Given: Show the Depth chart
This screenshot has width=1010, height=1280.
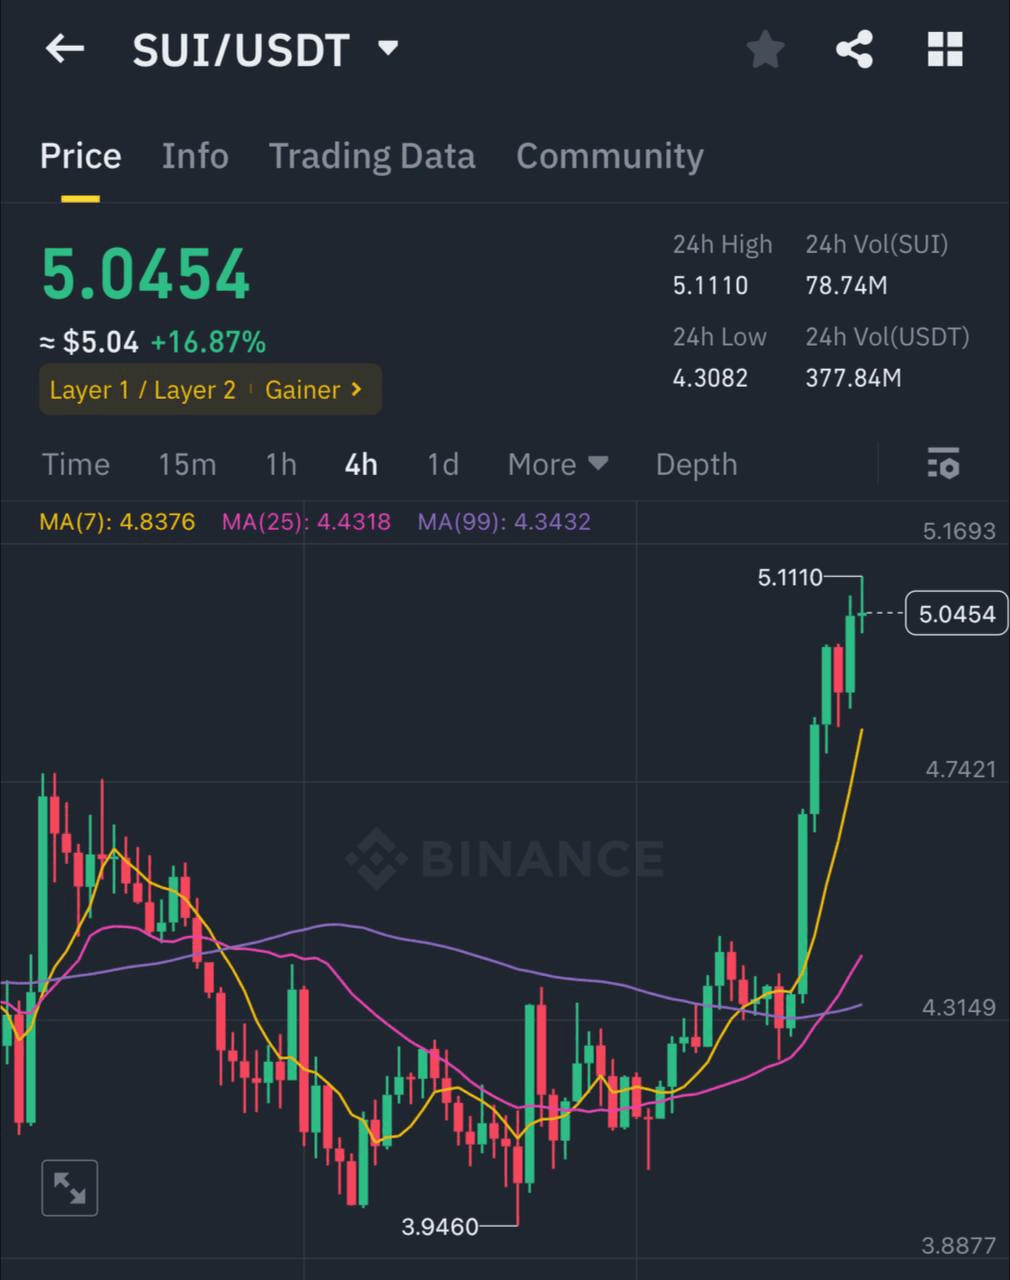Looking at the screenshot, I should (697, 464).
